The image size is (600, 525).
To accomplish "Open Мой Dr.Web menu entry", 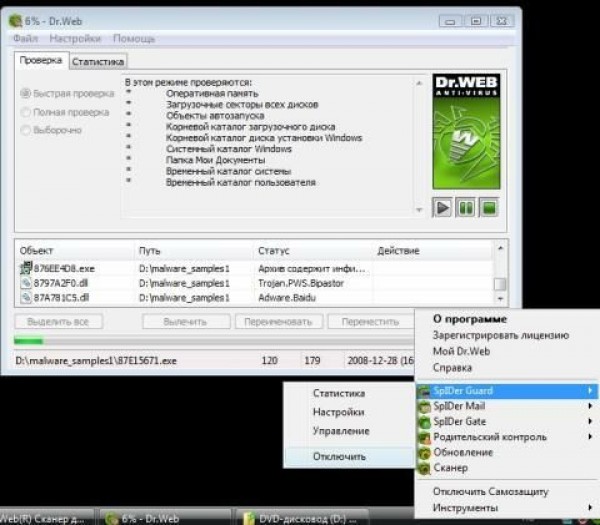I will (x=461, y=351).
